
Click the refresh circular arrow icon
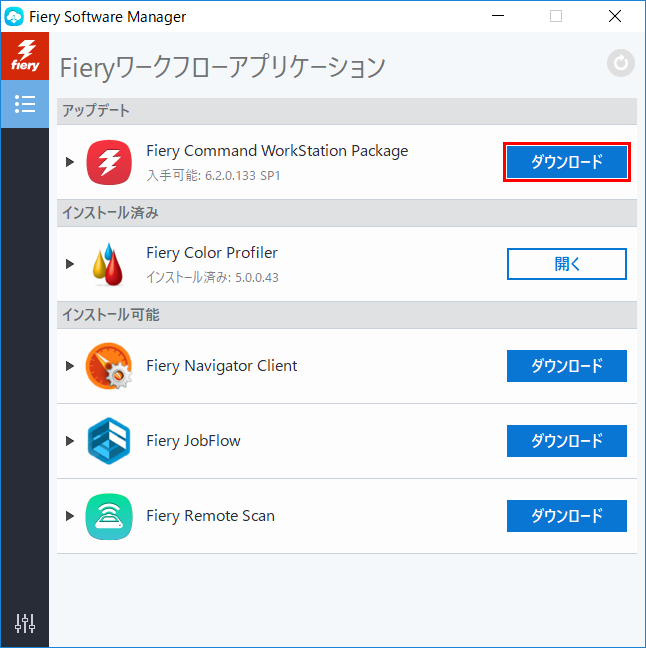click(x=620, y=63)
